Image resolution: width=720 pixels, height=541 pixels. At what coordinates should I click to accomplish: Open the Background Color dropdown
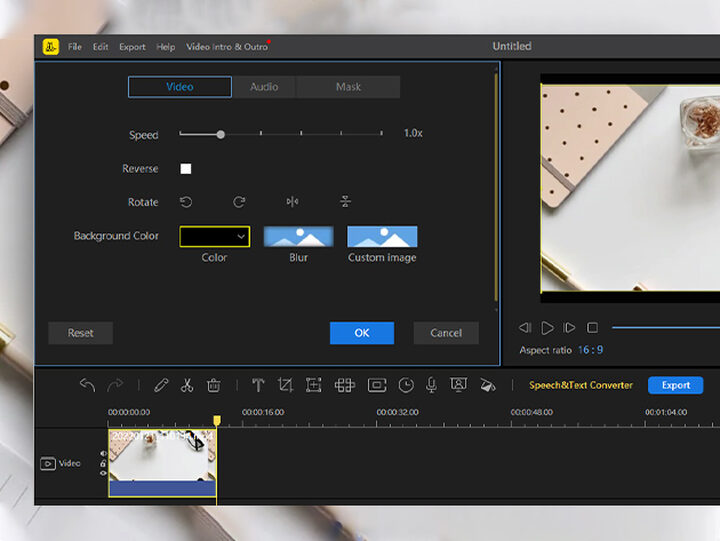(x=214, y=236)
